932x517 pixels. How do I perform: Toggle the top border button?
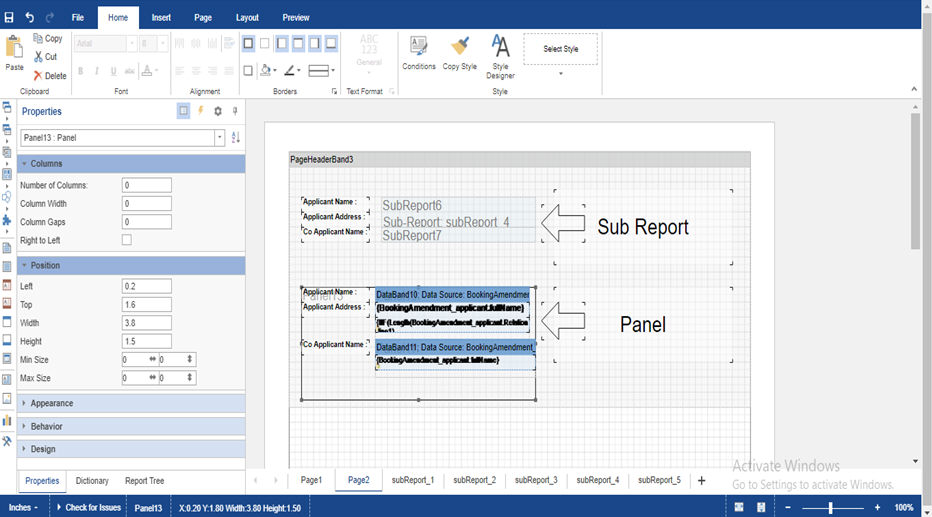pos(298,43)
